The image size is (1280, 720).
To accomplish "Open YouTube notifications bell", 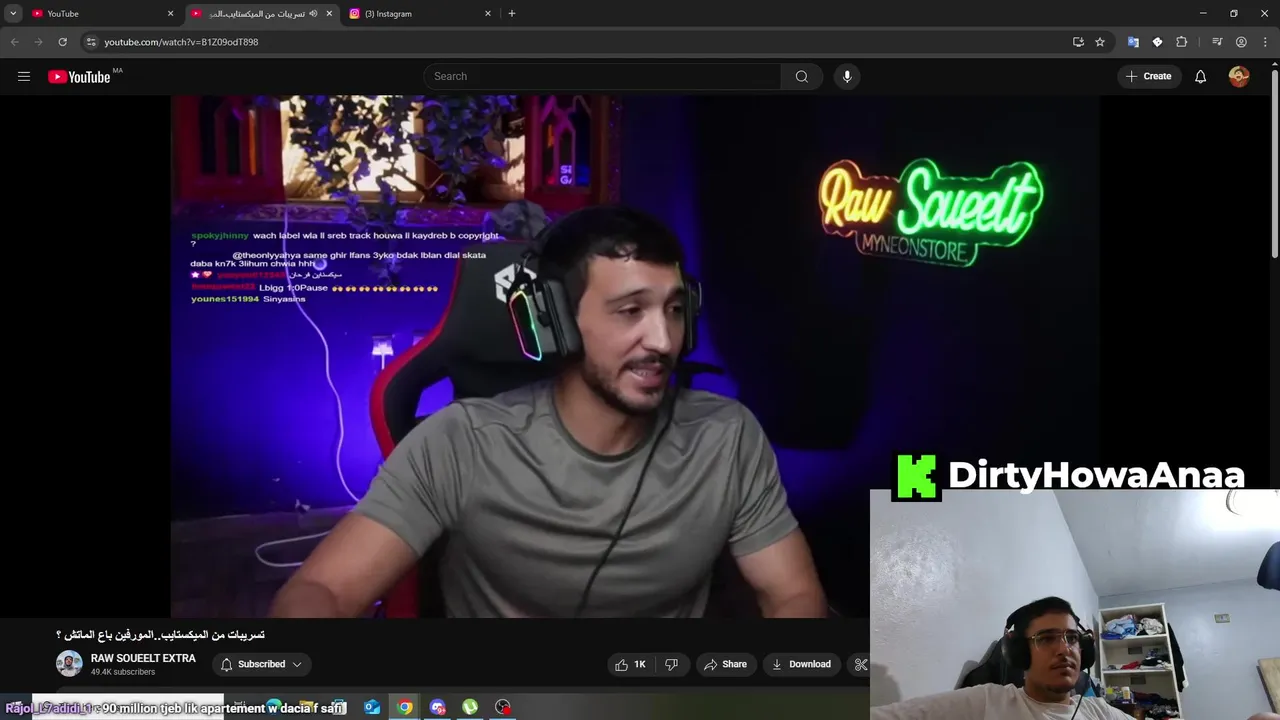I will click(x=1200, y=76).
